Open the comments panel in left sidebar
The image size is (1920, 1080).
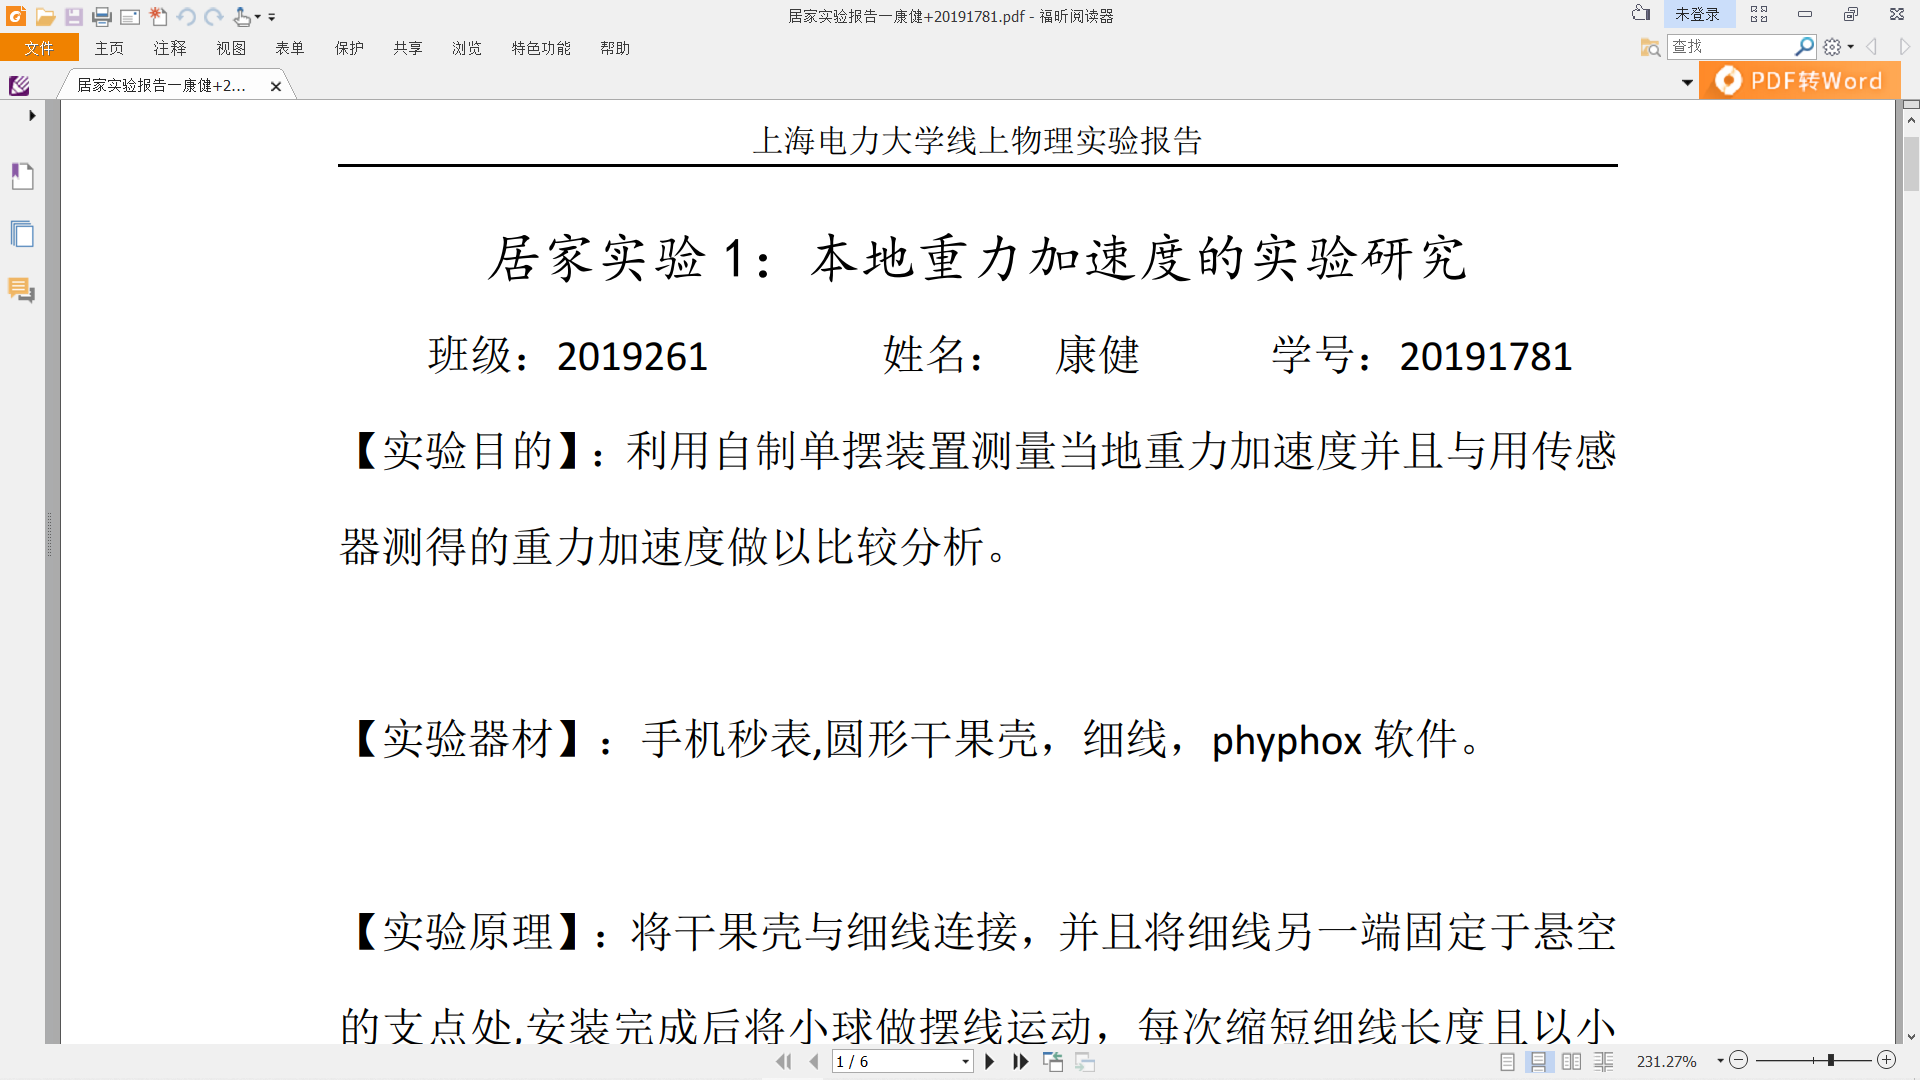(x=22, y=291)
